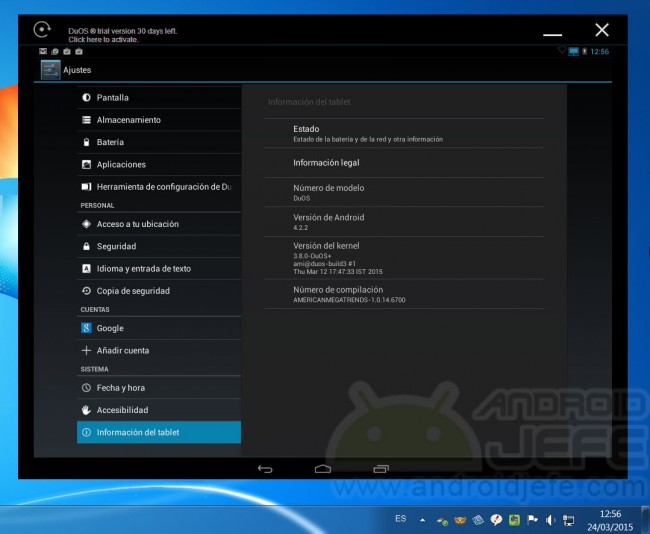This screenshot has width=650, height=534.
Task: Tap Número de compilación entry
Action: click(404, 294)
